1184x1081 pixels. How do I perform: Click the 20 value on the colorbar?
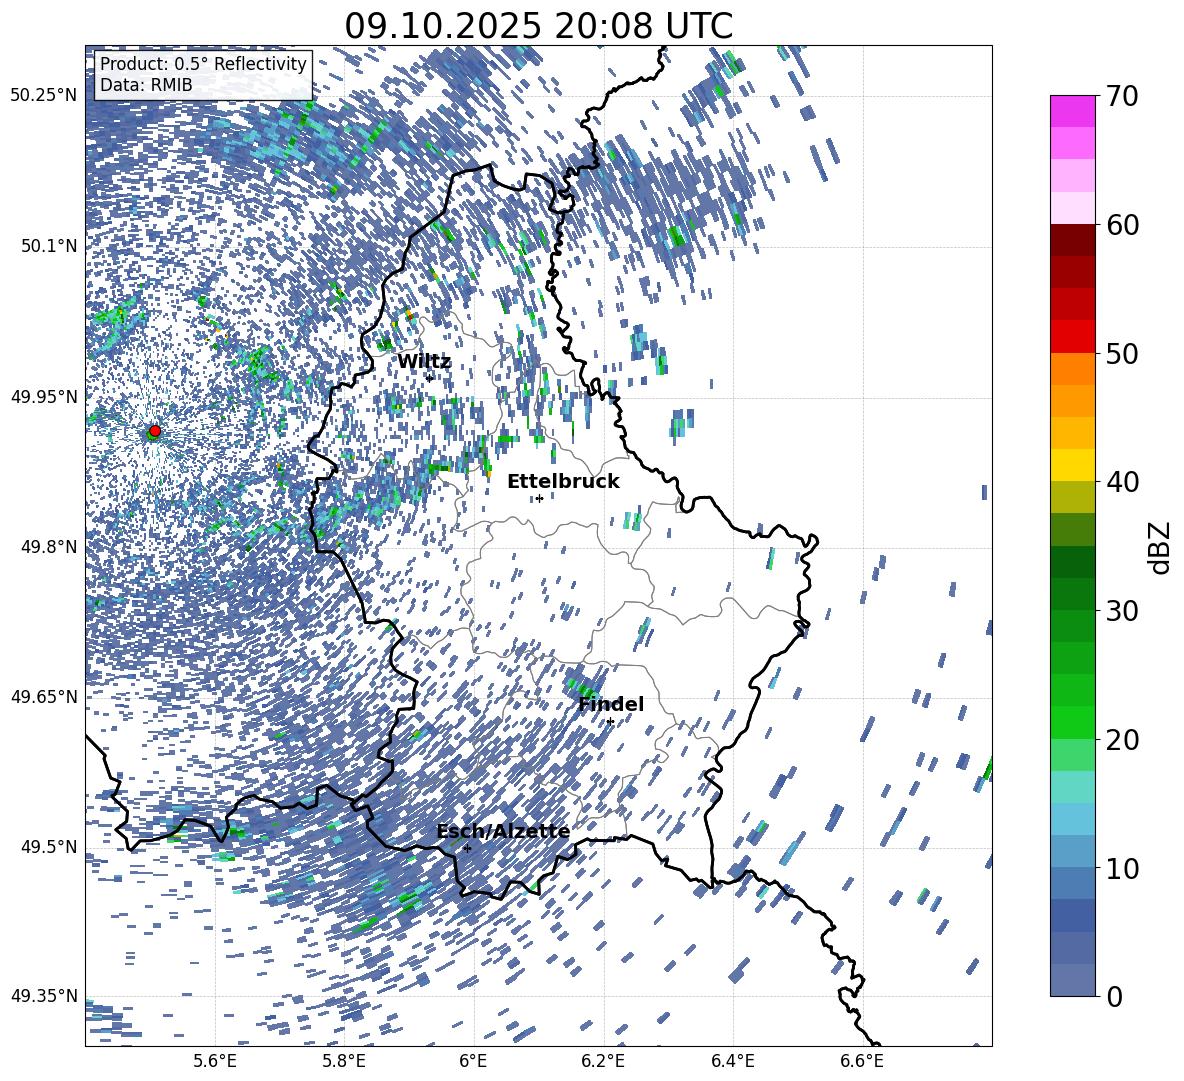1122,739
